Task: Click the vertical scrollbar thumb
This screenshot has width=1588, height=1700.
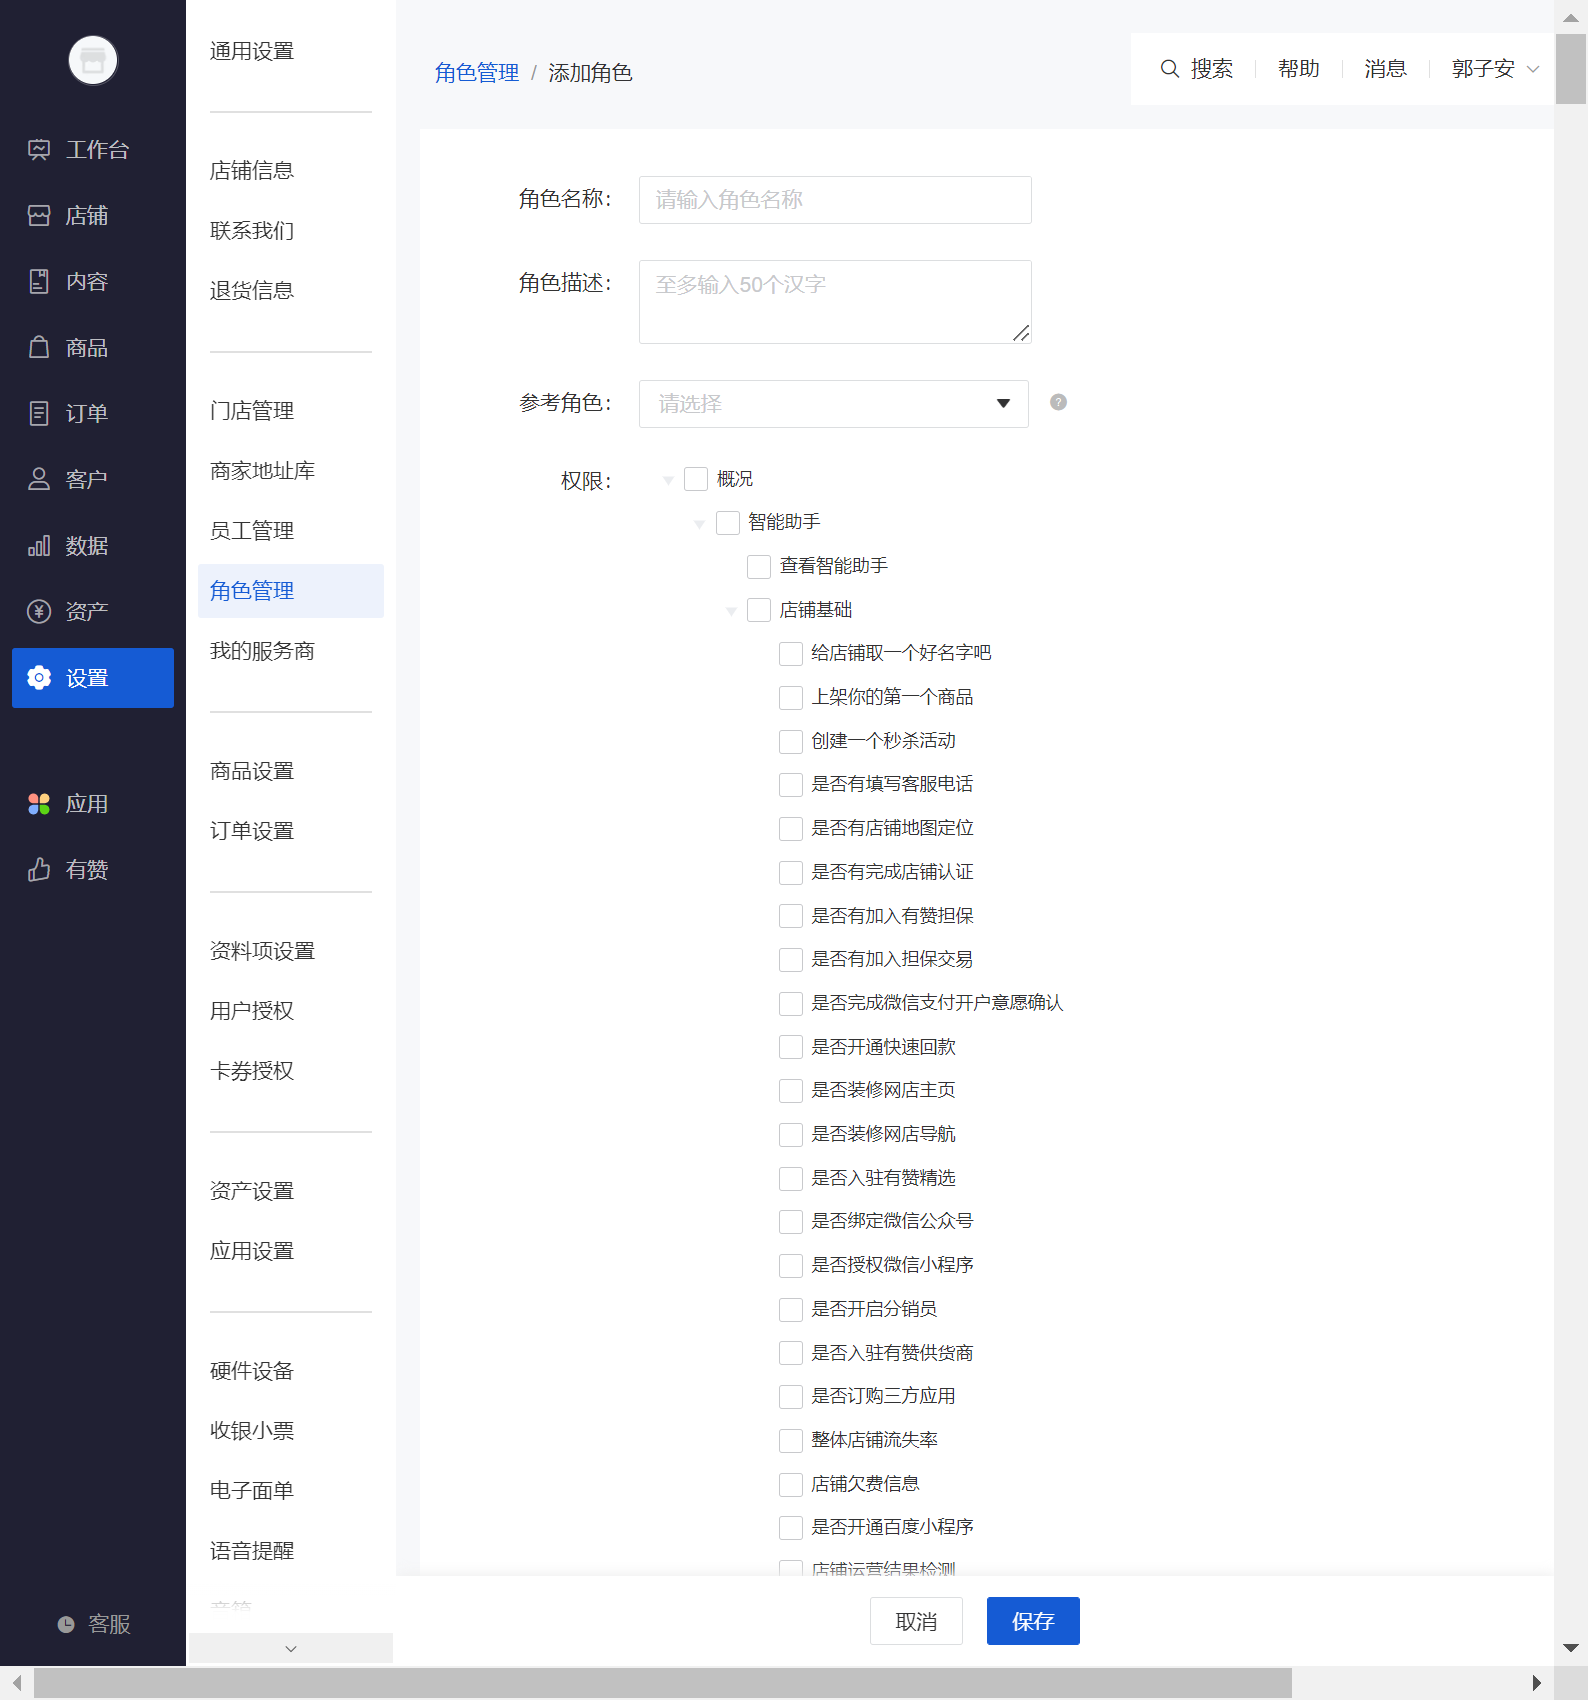Action: [1571, 69]
